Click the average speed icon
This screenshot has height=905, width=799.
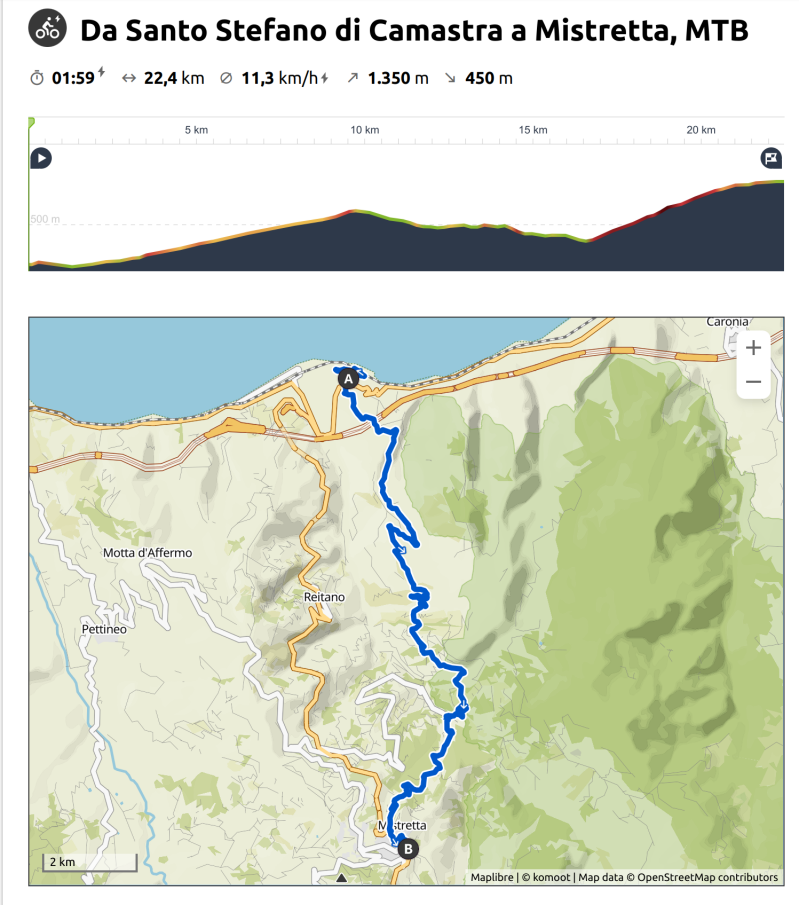[x=226, y=78]
